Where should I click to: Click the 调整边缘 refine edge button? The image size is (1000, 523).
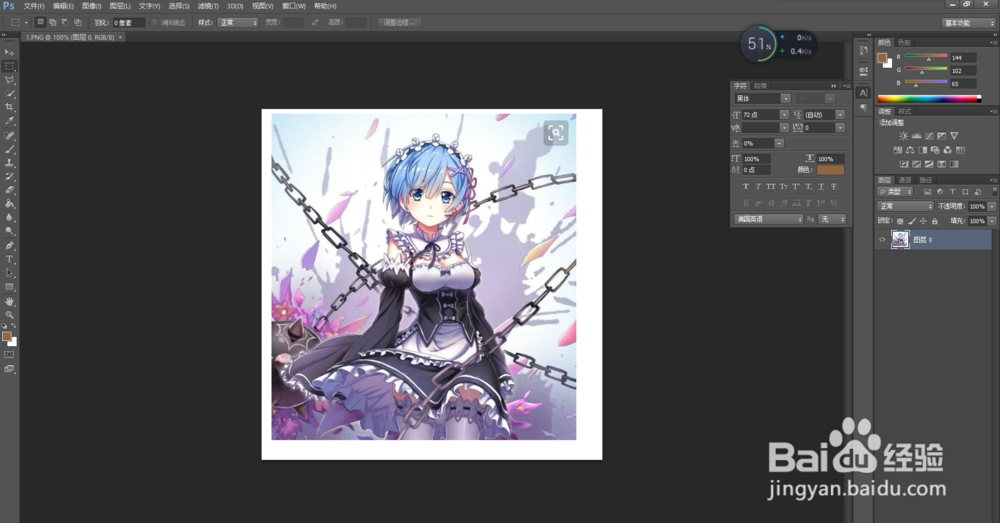(399, 22)
